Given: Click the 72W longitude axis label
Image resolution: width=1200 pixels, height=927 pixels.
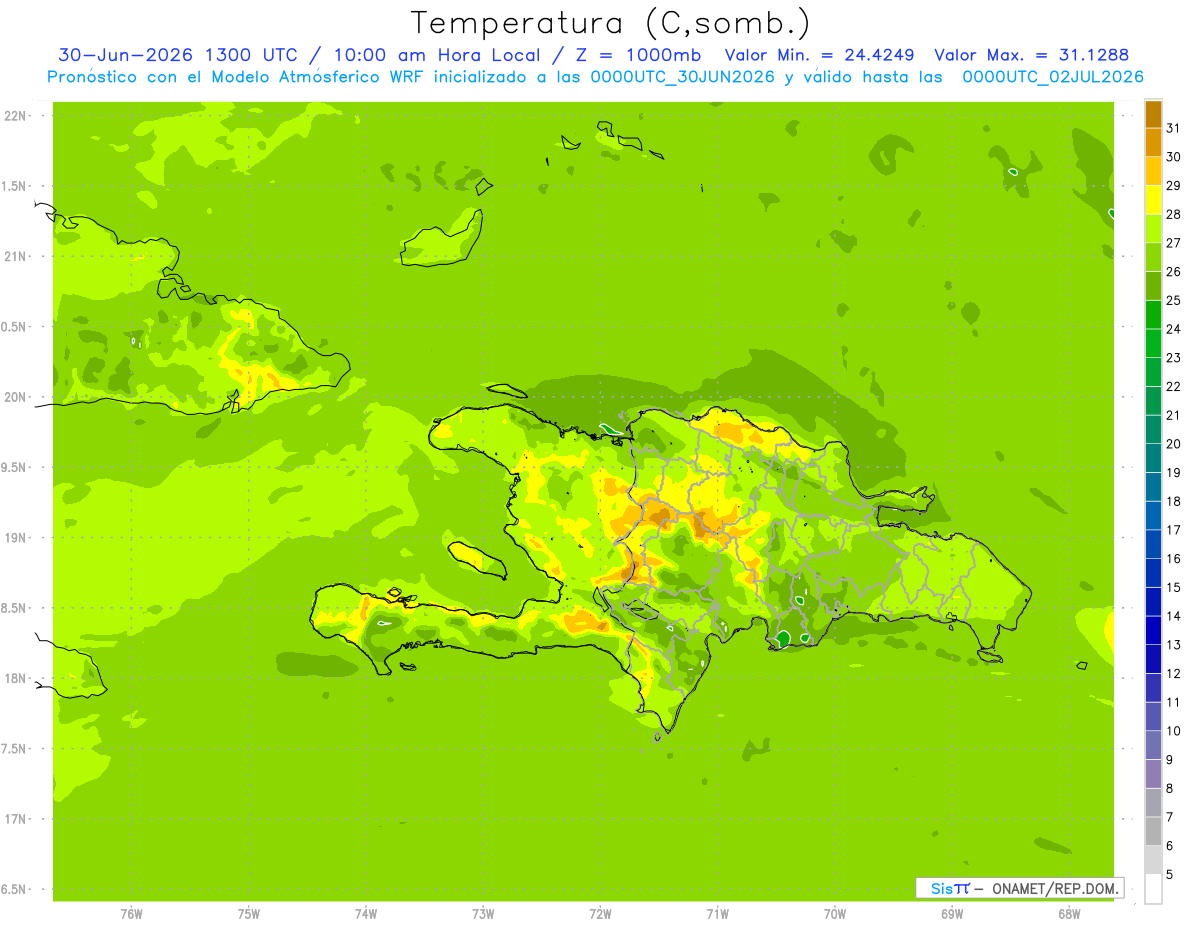Looking at the screenshot, I should pyautogui.click(x=601, y=913).
